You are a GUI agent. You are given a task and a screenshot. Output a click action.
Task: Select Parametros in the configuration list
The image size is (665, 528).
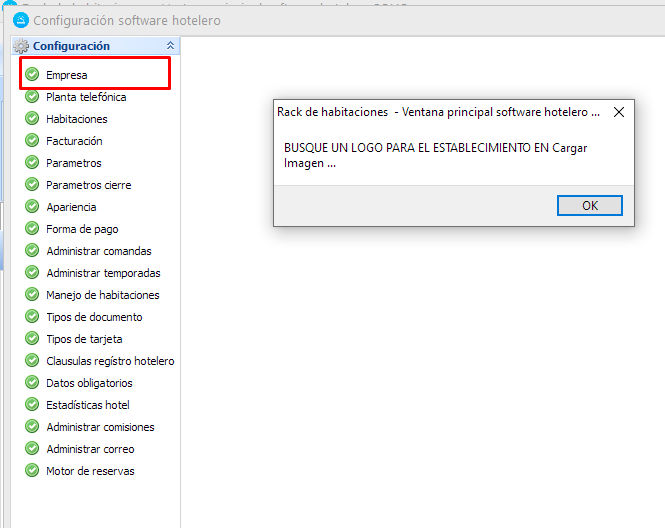click(x=73, y=163)
